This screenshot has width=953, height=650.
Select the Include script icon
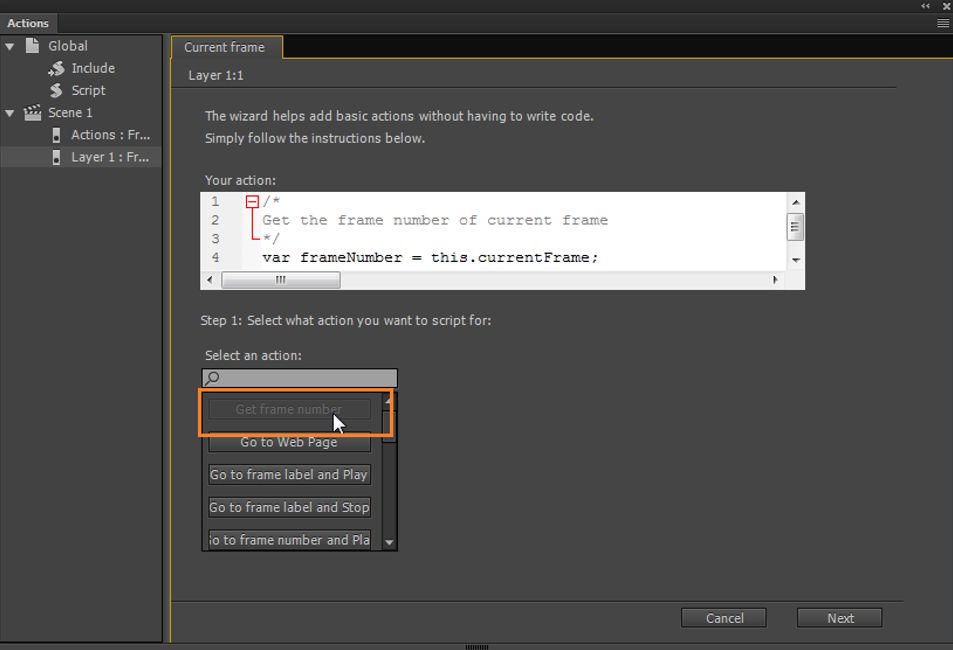pyautogui.click(x=56, y=68)
